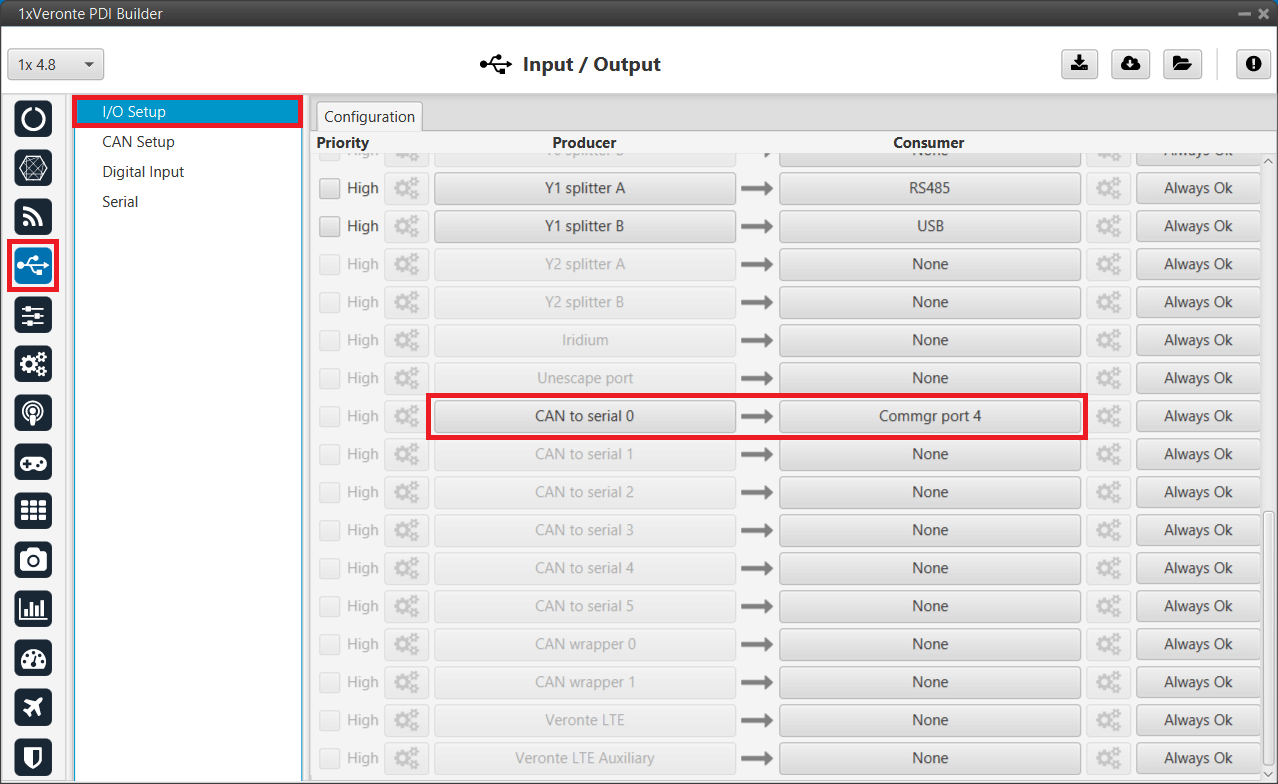Switch to the Configuration tab
This screenshot has height=784, width=1278.
click(x=369, y=117)
